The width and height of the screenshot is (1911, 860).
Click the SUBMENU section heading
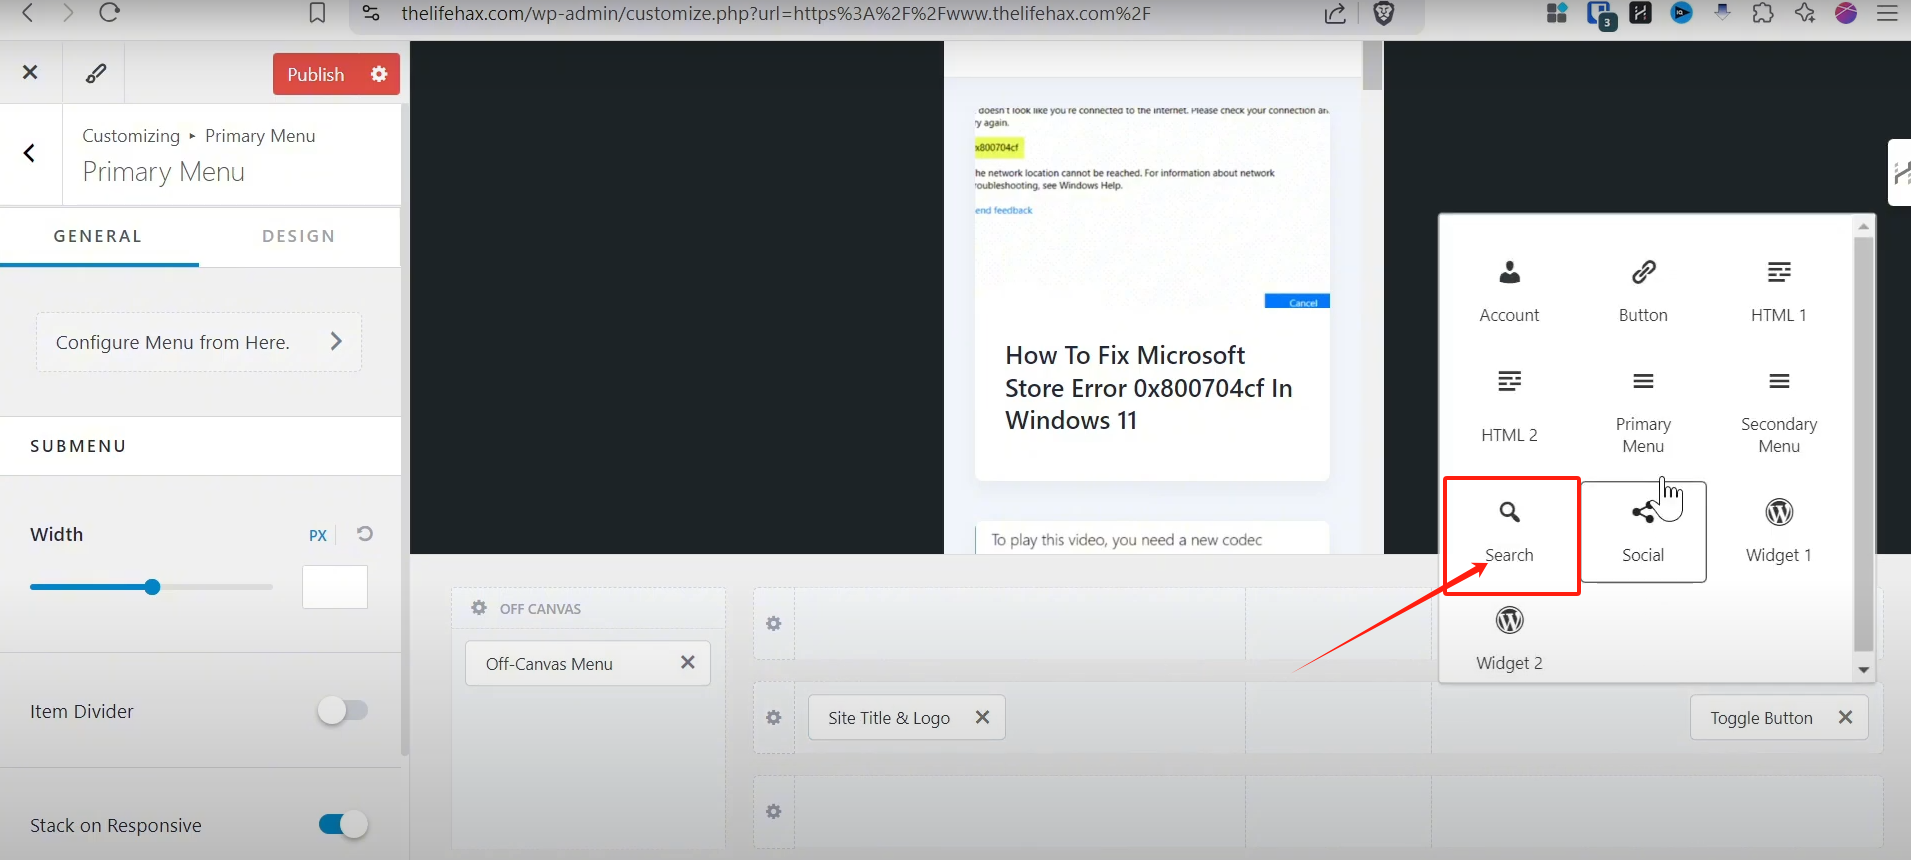pos(78,446)
